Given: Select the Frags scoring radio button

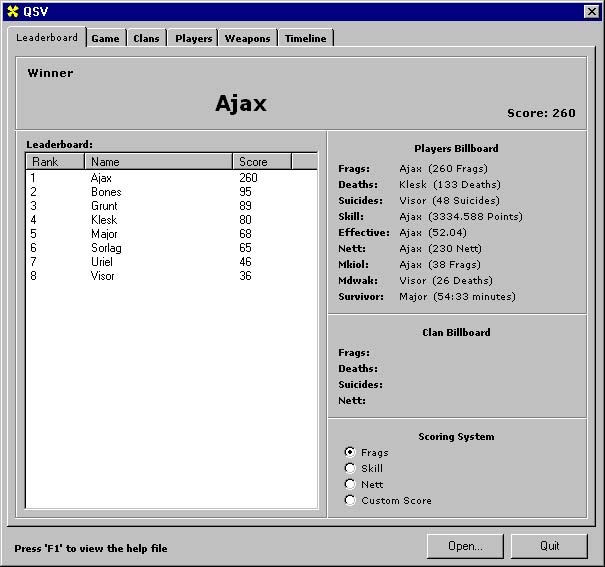Looking at the screenshot, I should 350,453.
